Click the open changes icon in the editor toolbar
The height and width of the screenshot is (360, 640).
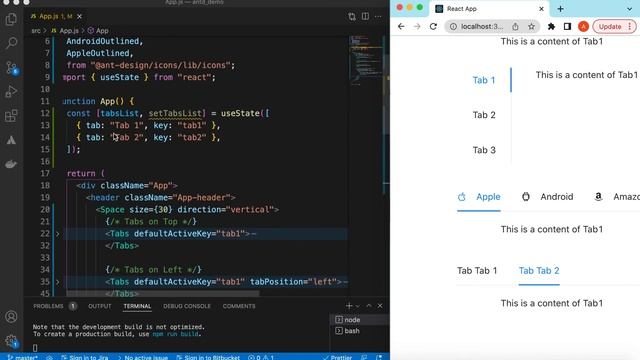(x=352, y=16)
